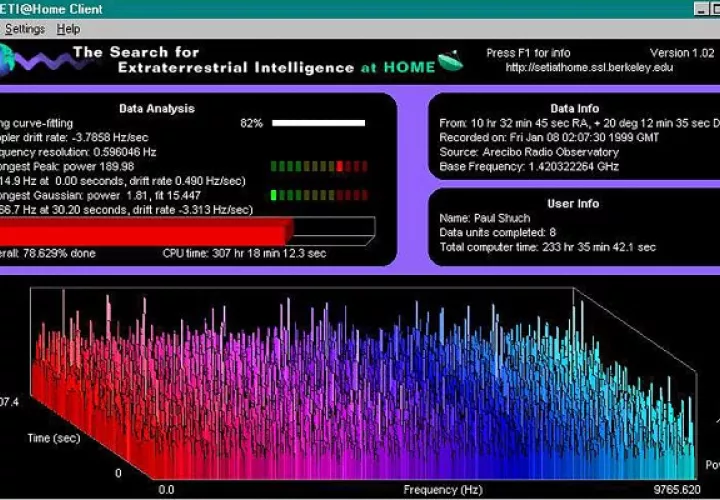This screenshot has height=500, width=720.
Task: Open the setiathome.ssl.berkeley.edu link
Action: pyautogui.click(x=589, y=67)
